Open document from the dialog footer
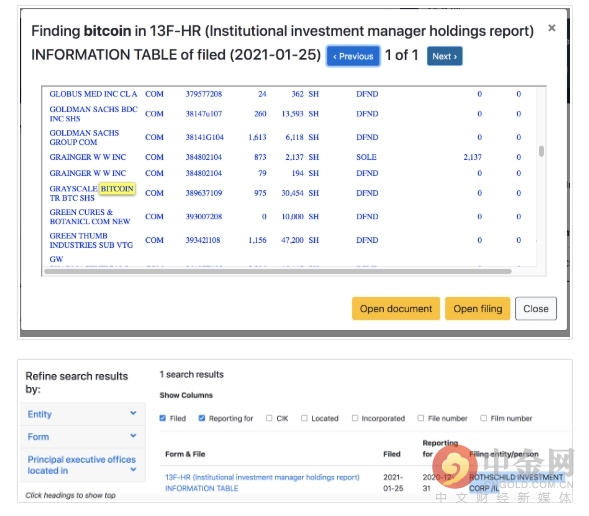The width and height of the screenshot is (589, 516). click(396, 308)
